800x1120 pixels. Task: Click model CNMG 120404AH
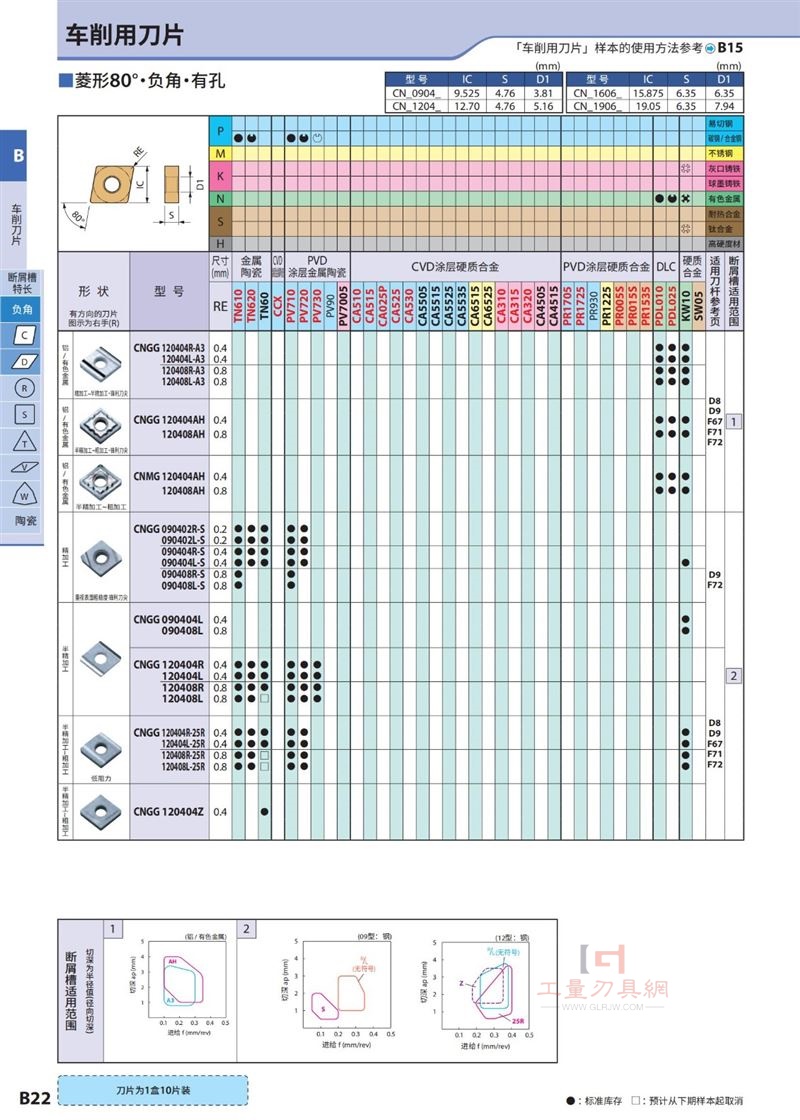[x=169, y=476]
